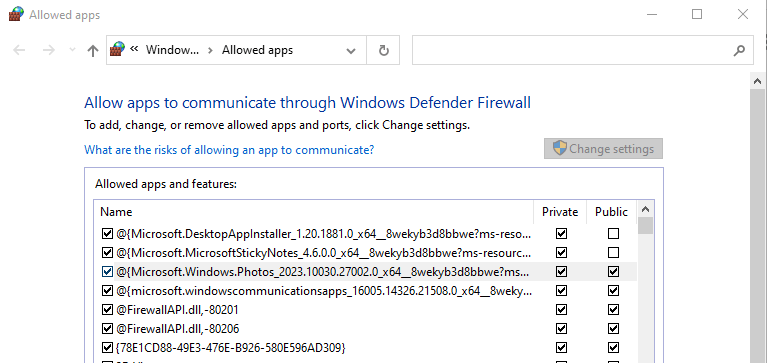The width and height of the screenshot is (767, 363).
Task: Toggle MicrosoftStickyNotes name checkbox
Action: pos(107,253)
